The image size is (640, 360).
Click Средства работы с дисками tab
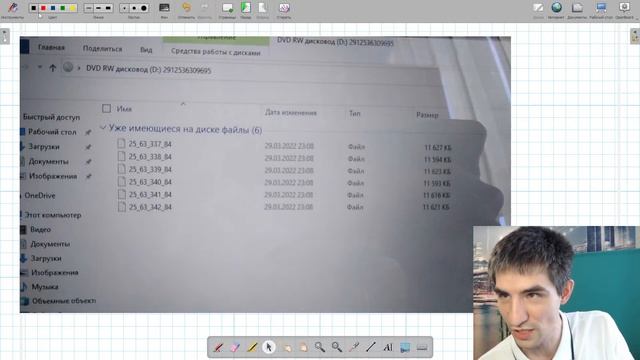pyautogui.click(x=216, y=52)
